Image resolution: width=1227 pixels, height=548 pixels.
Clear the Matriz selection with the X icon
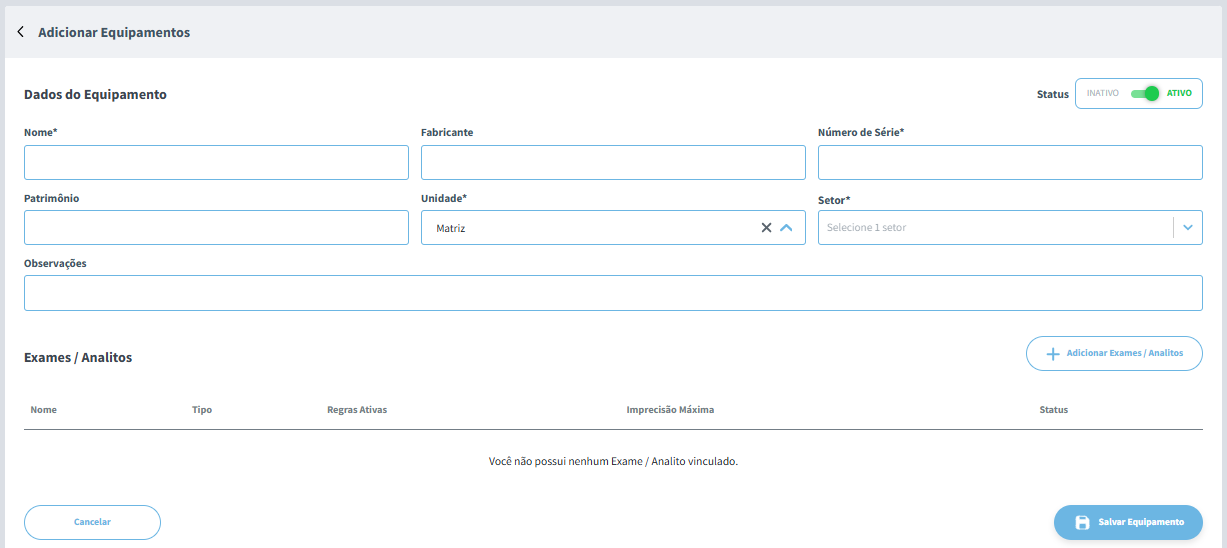click(766, 228)
